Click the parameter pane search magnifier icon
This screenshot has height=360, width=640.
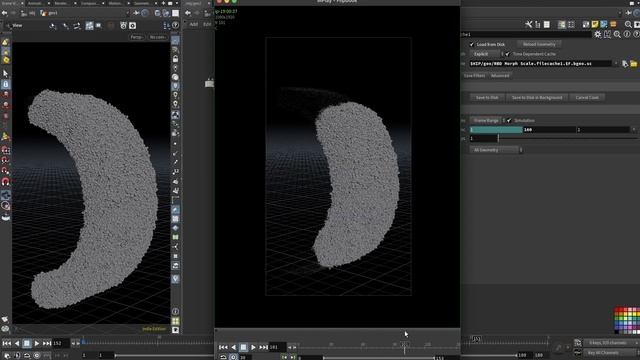(617, 34)
